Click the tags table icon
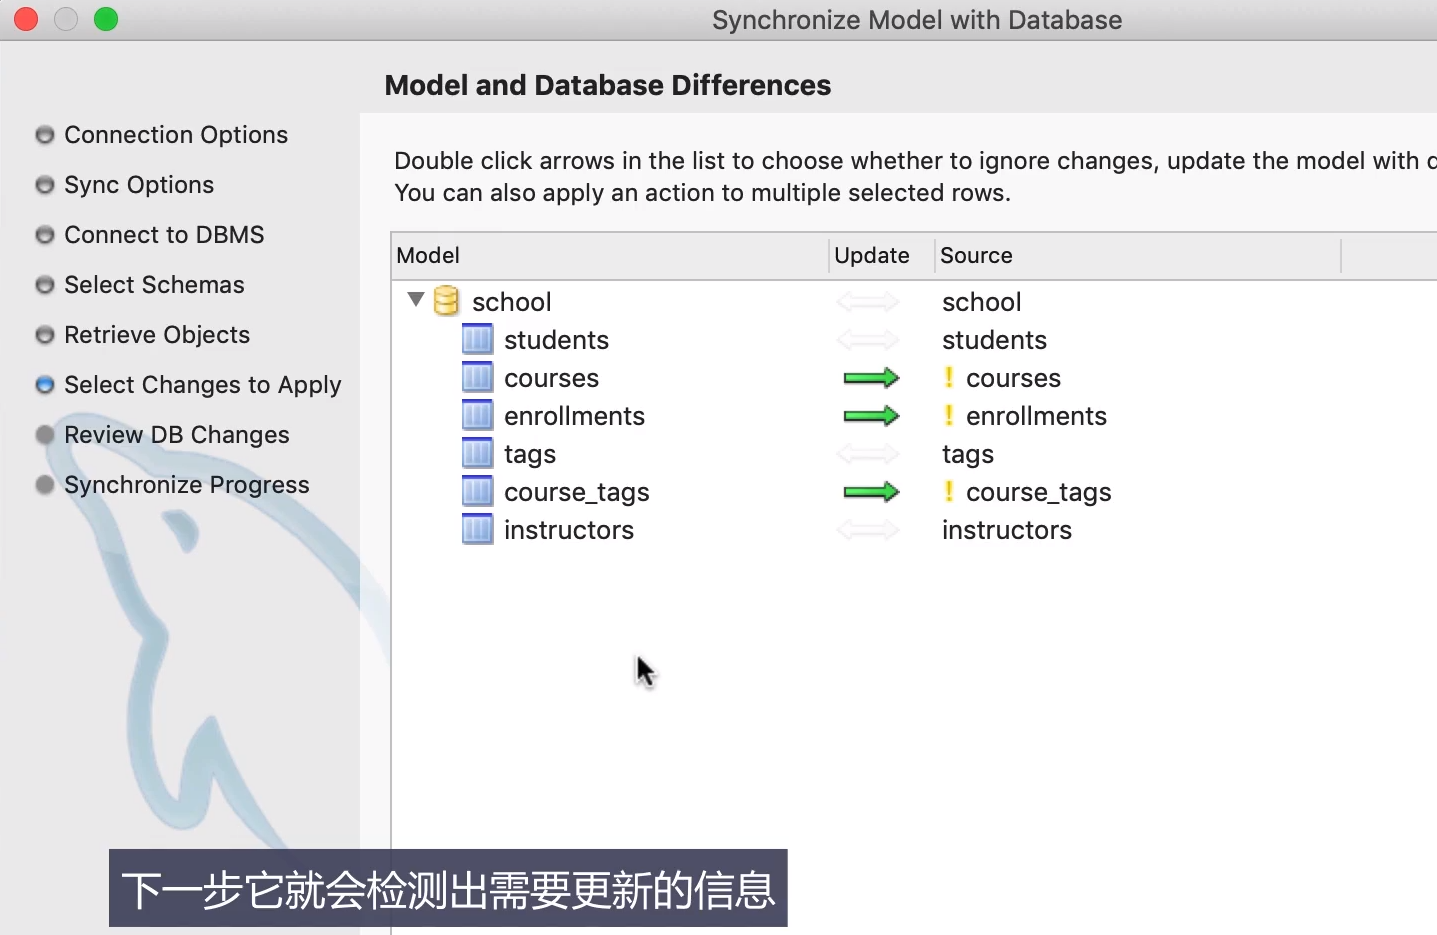 coord(477,454)
